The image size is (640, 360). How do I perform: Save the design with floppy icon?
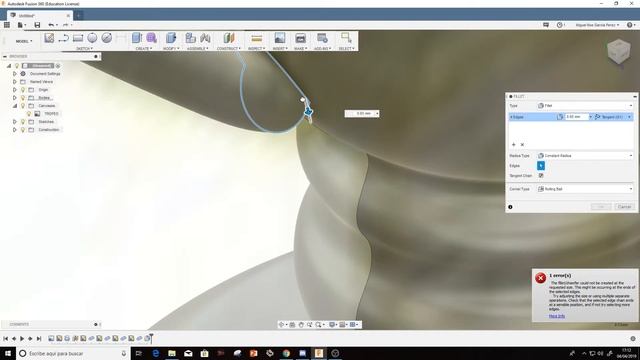[x=37, y=25]
